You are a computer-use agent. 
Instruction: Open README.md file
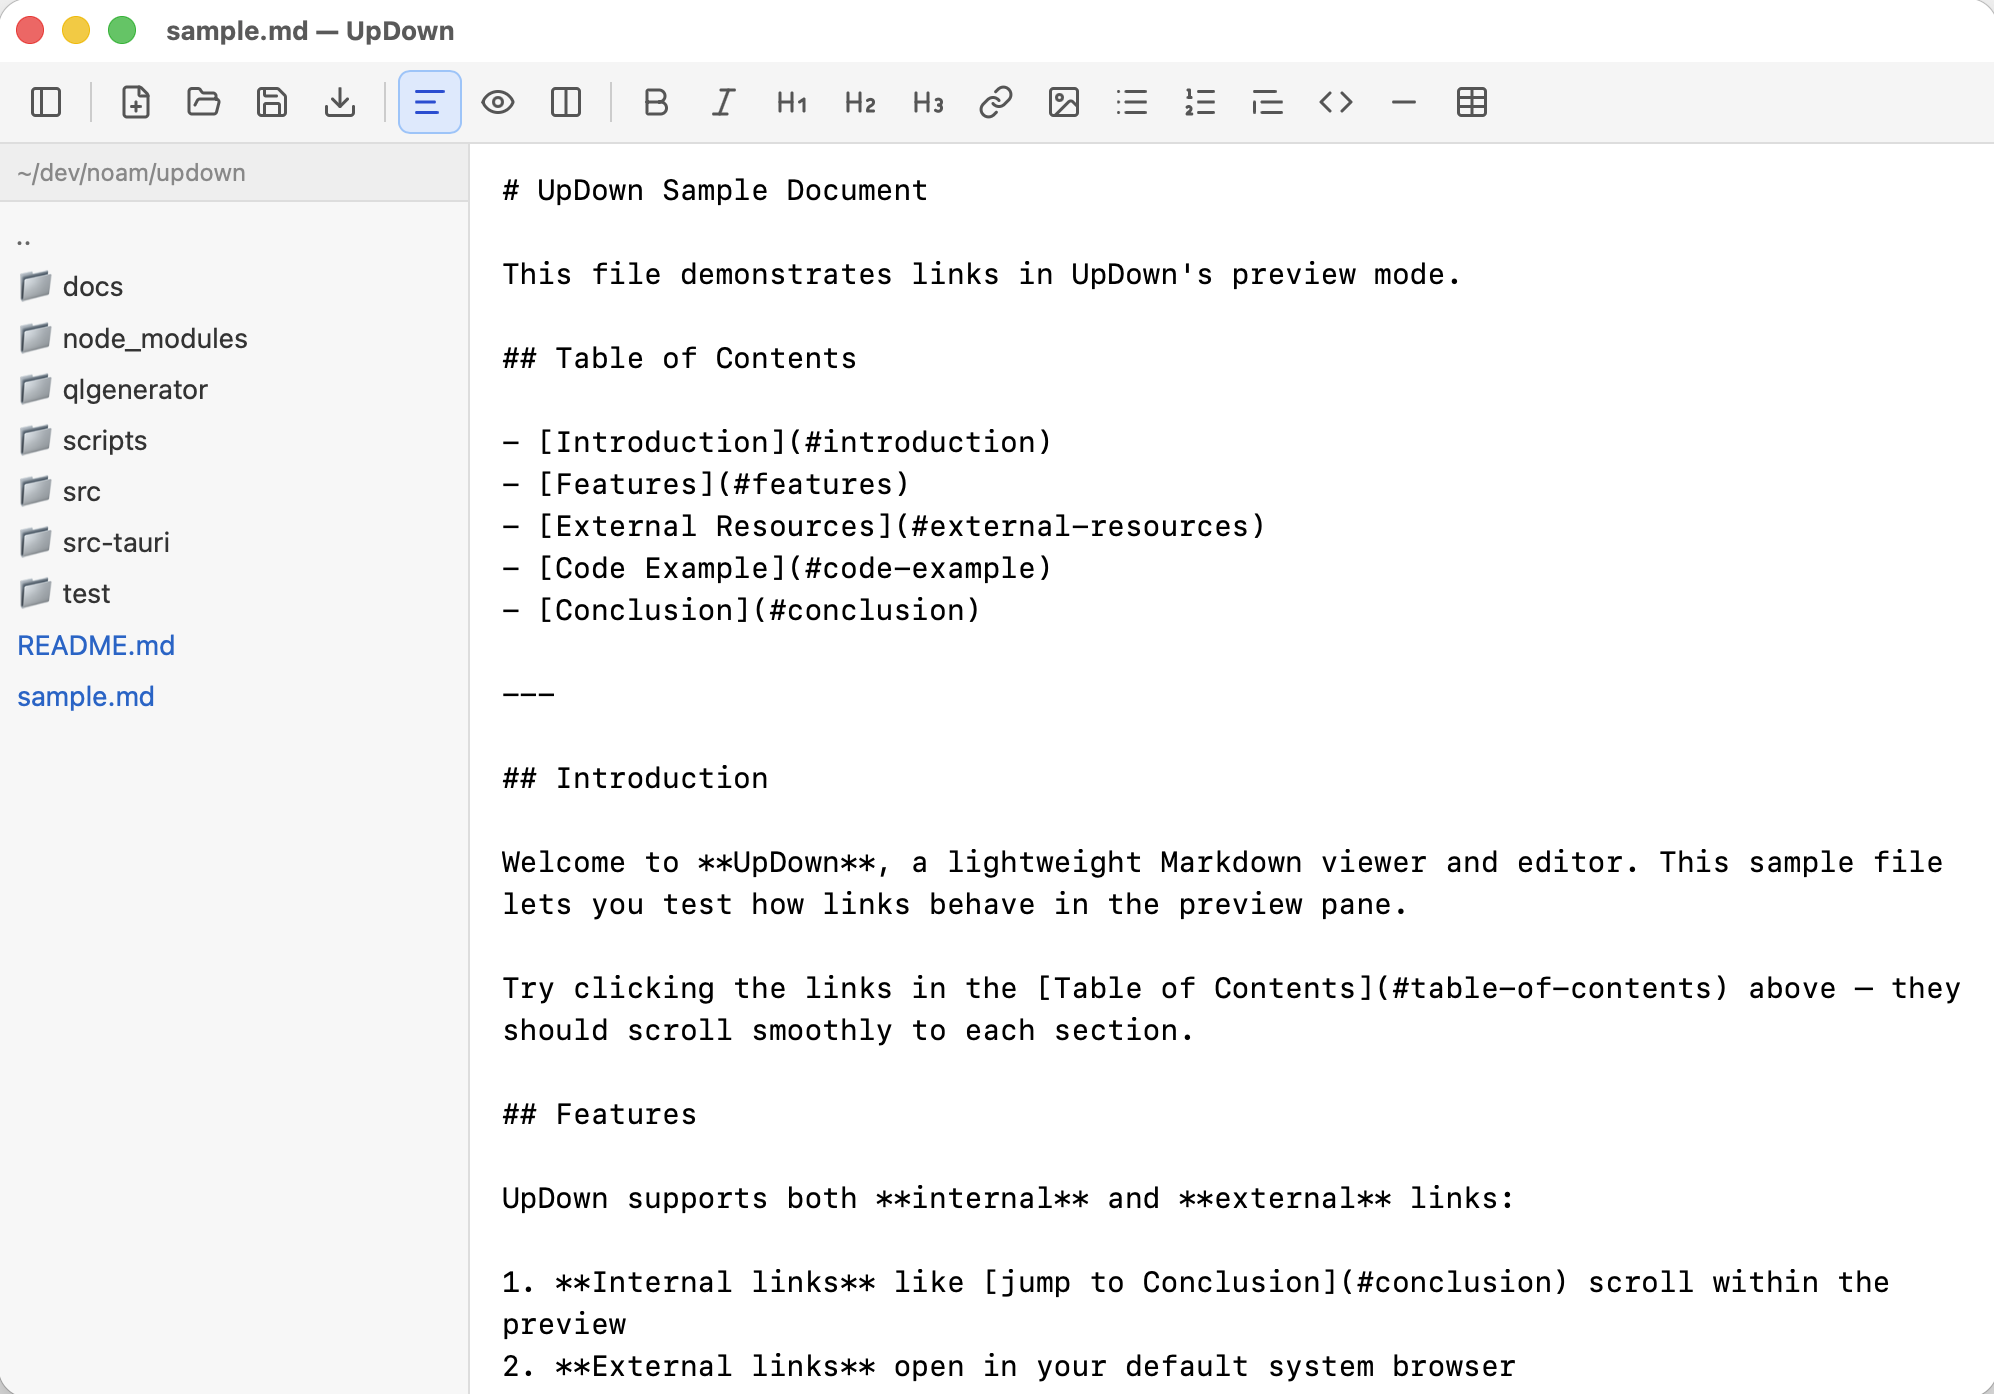[96, 645]
